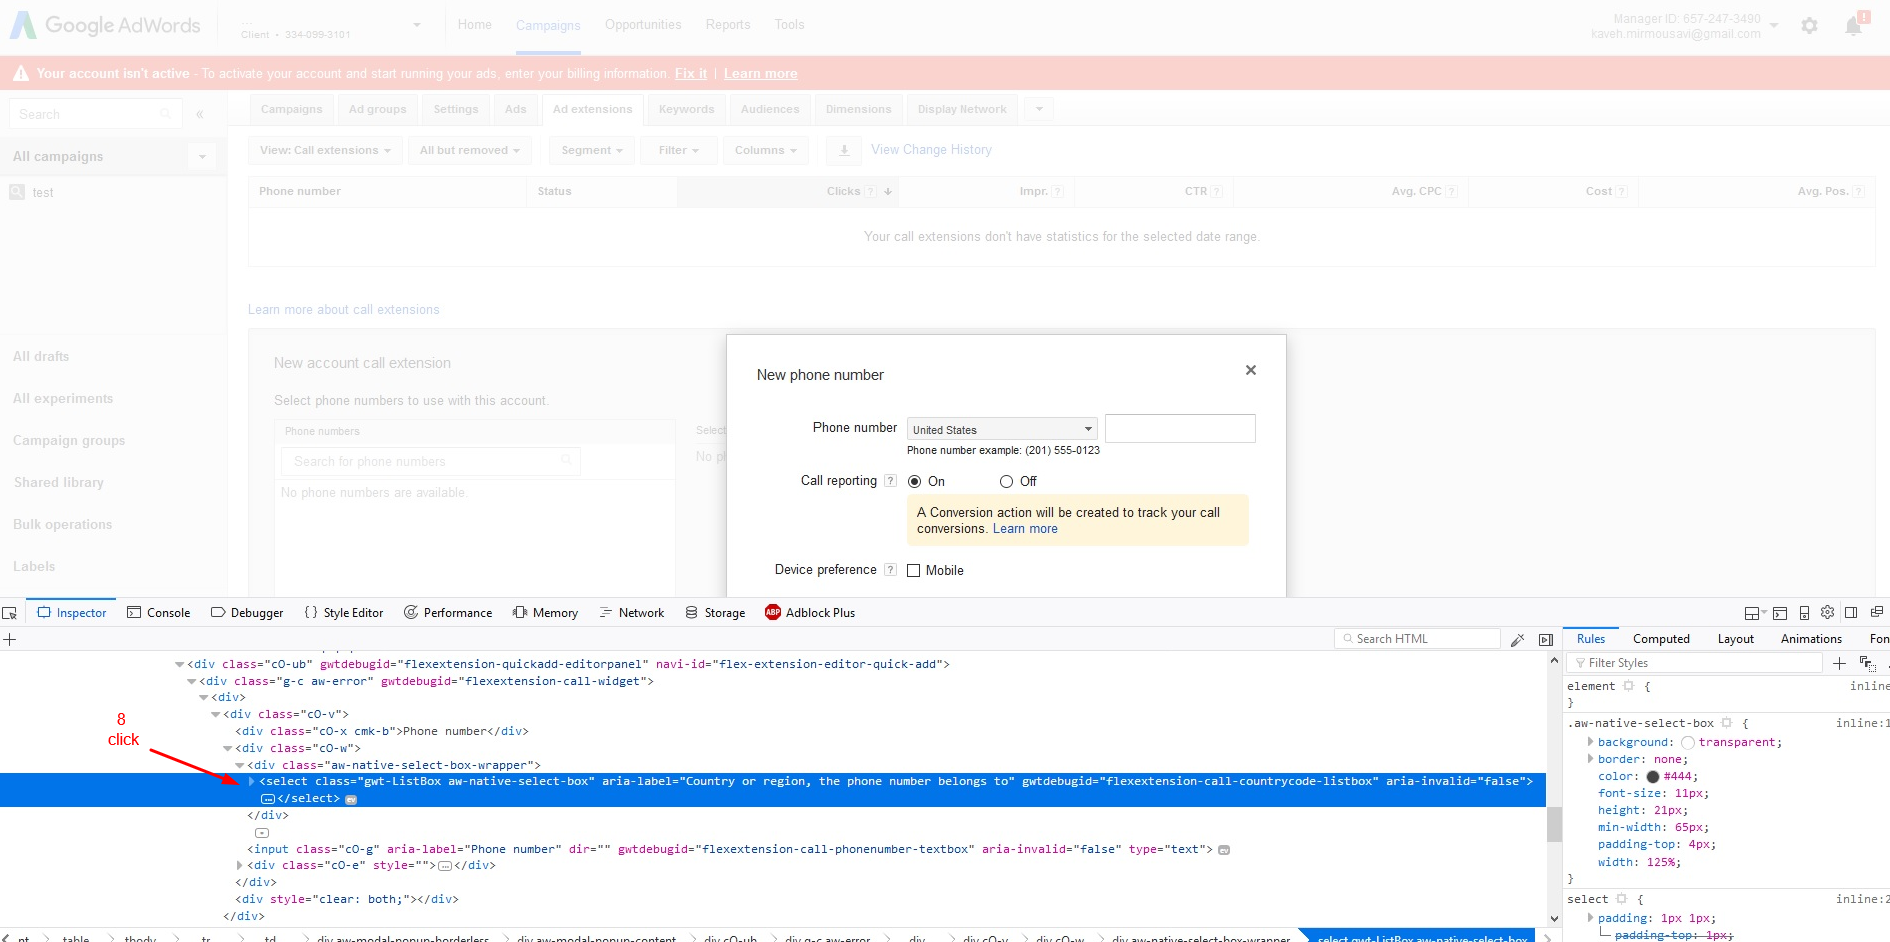Click help icon next to Device preference
Viewport: 1890px width, 942px height.
coord(890,570)
